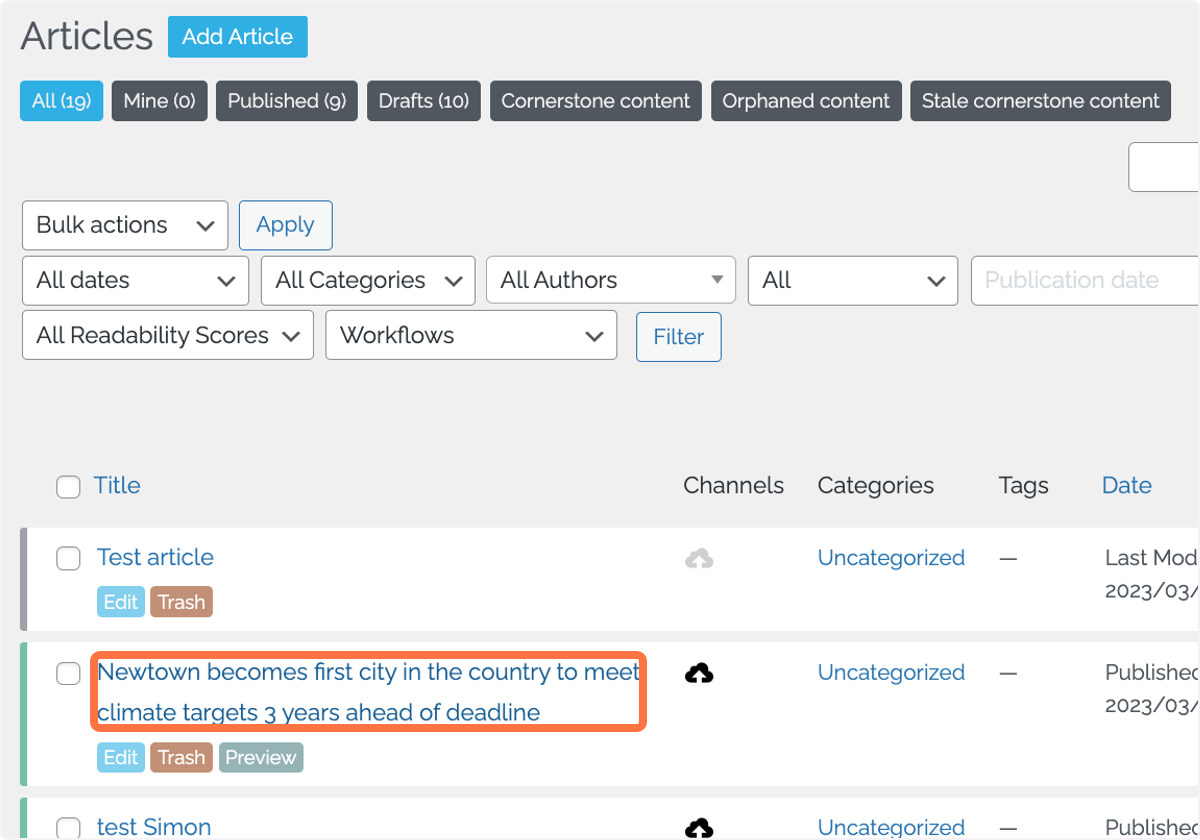1200x840 pixels.
Task: Open the Test article title link
Action: (155, 557)
